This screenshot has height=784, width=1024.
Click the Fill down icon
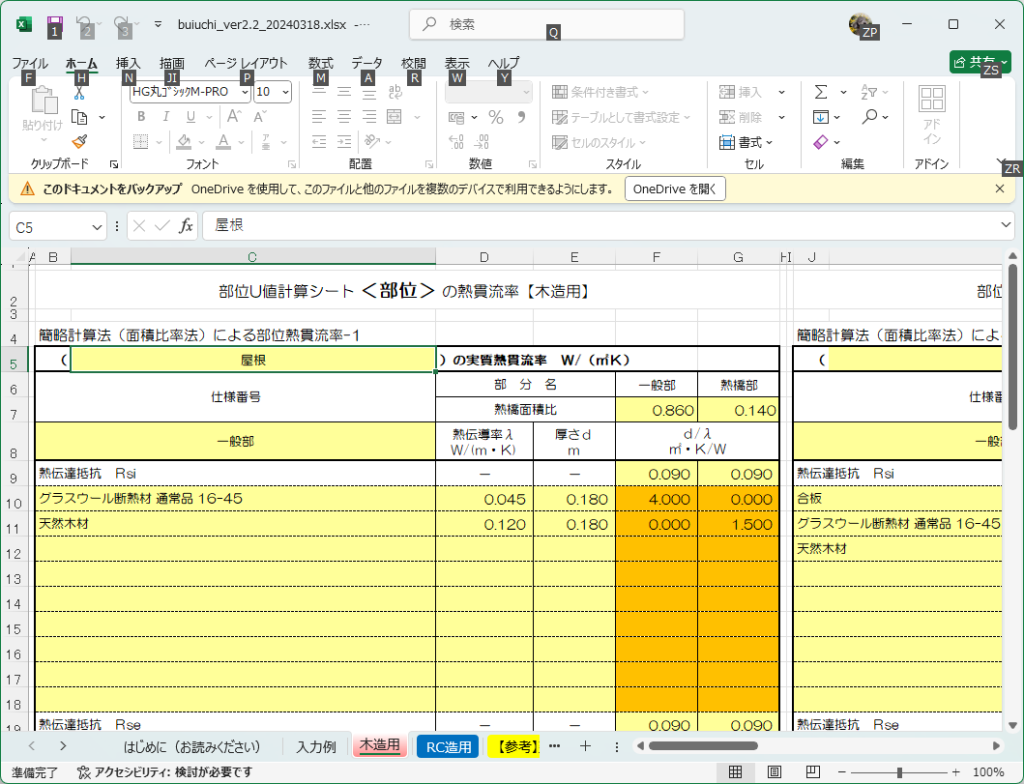821,117
